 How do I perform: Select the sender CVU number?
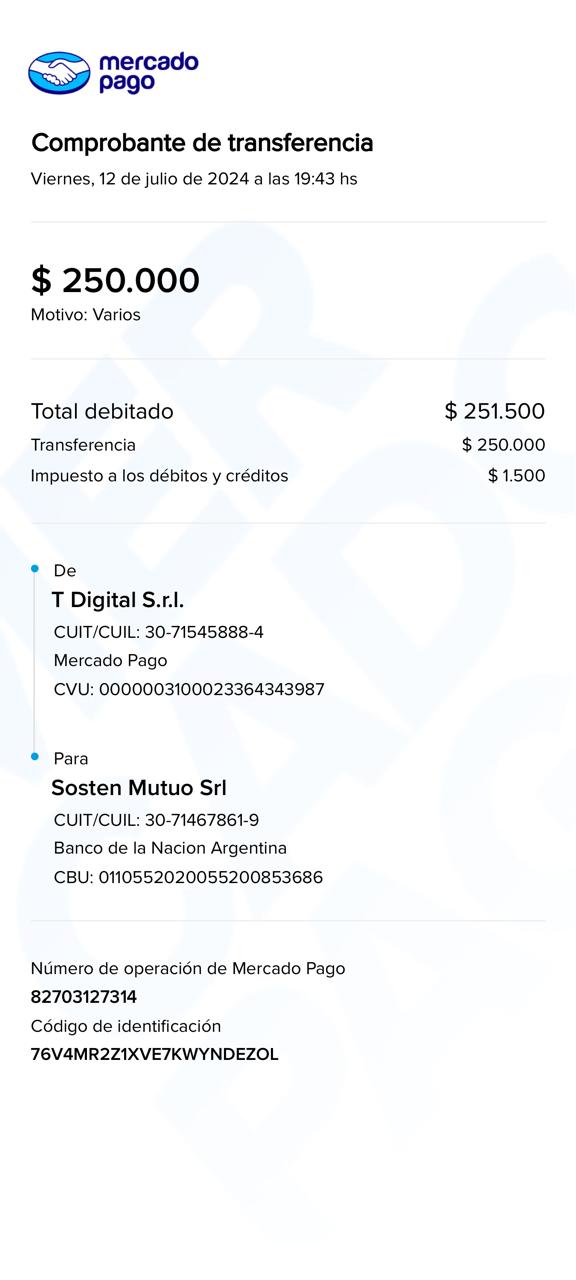189,690
